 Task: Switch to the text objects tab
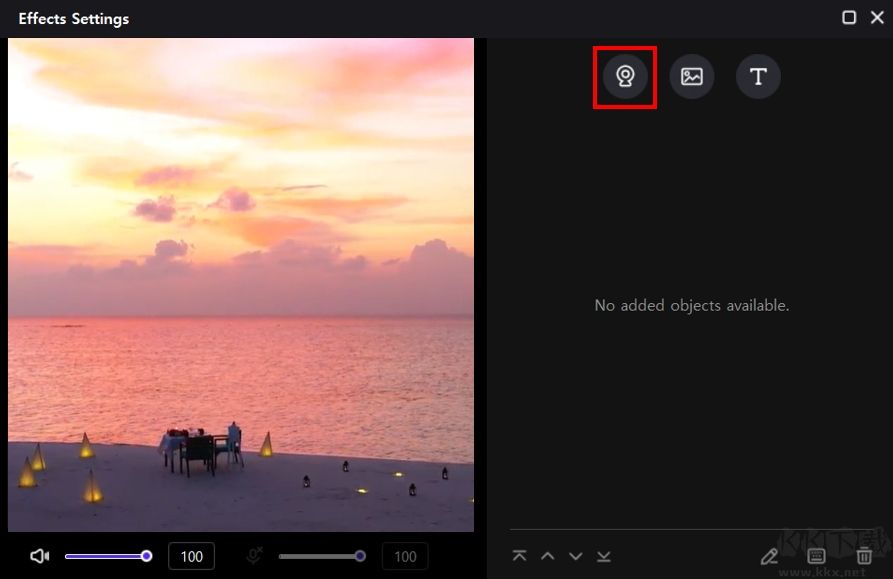point(758,76)
